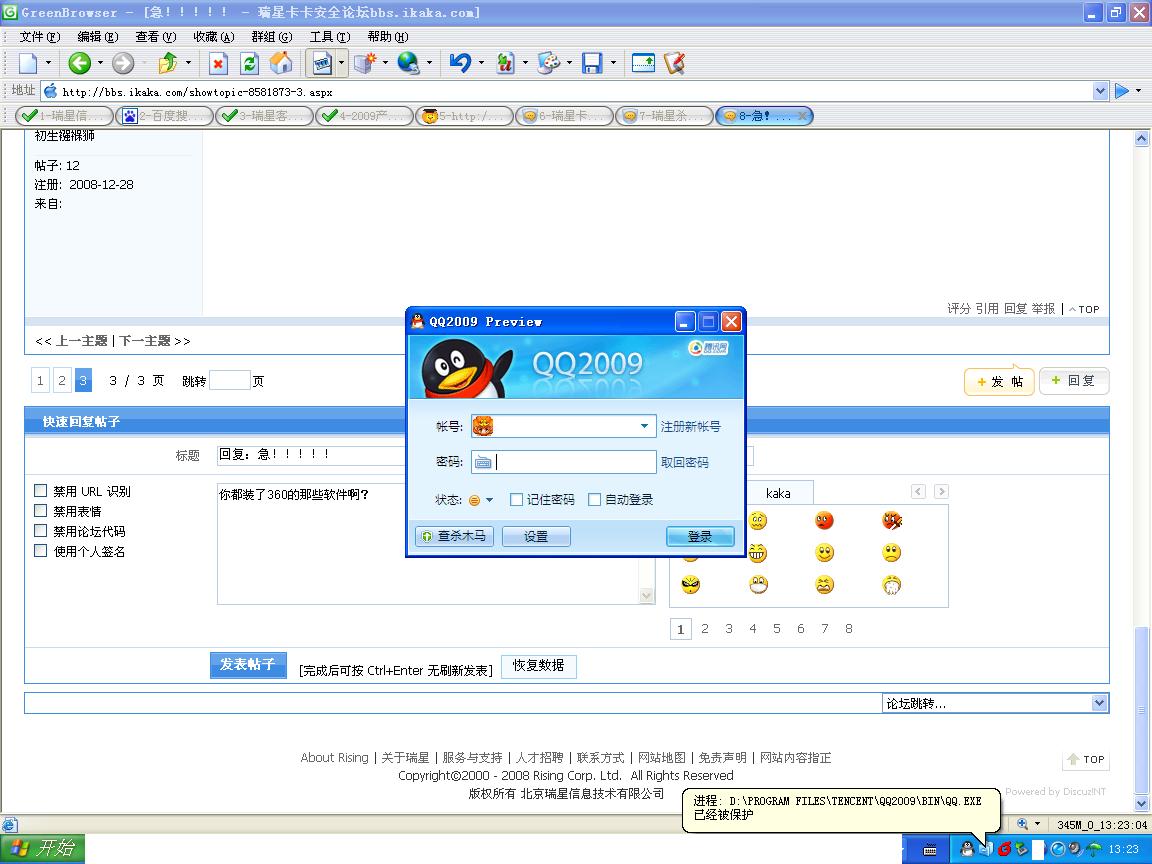Screen dimensions: 1152x864
Task: Go to forum page 2 in the pagination
Action: click(x=62, y=381)
